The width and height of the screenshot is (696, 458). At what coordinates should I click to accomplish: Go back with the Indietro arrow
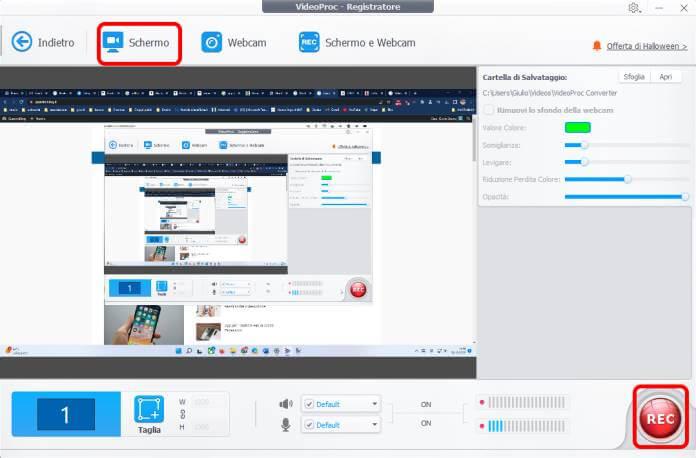tap(43, 43)
